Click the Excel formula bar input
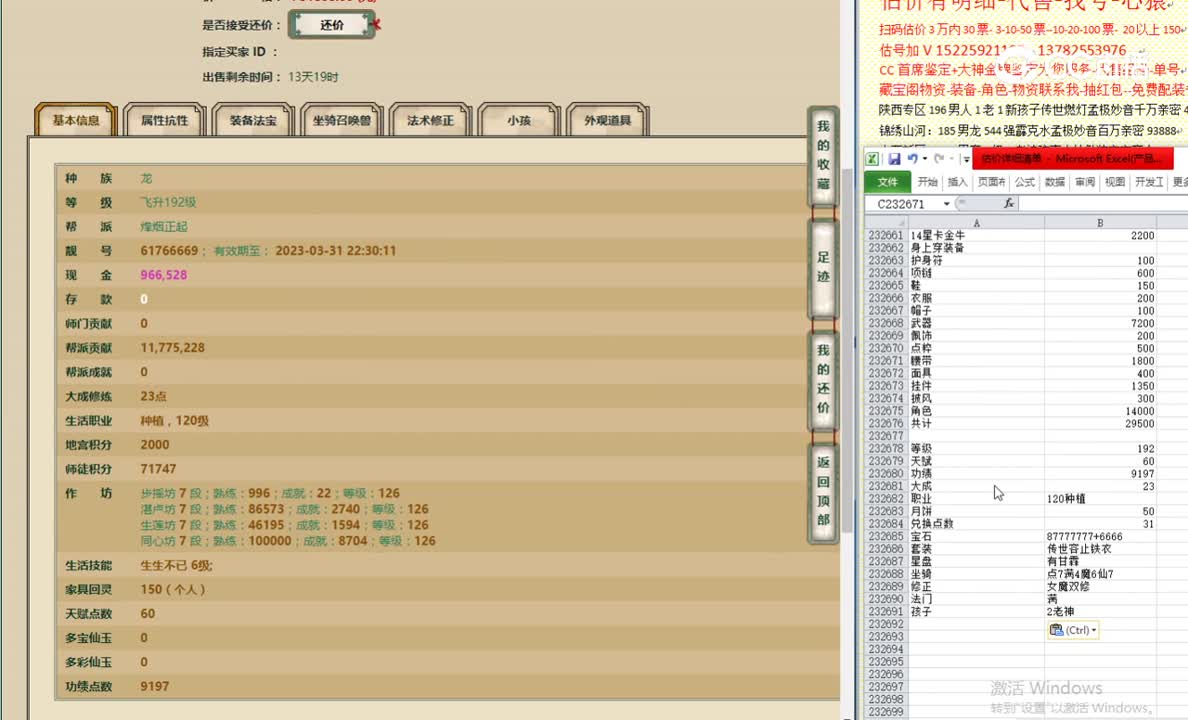The width and height of the screenshot is (1188, 720). coord(1102,204)
